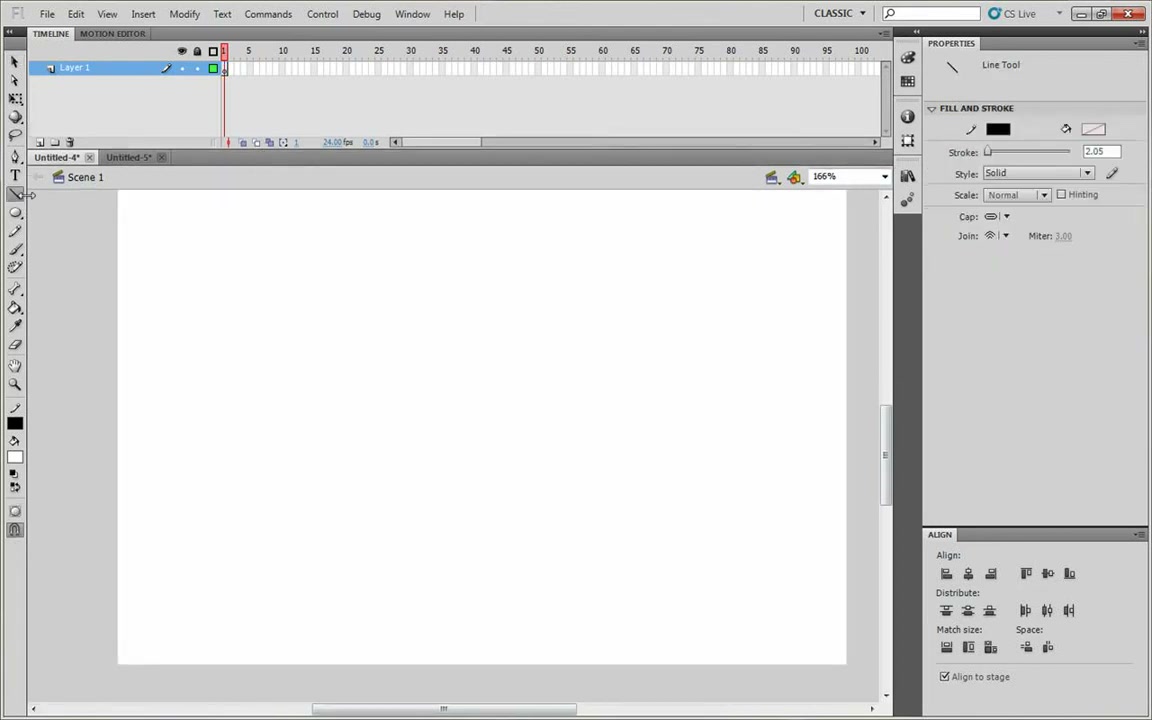
Task: Click Distribute top edge icon
Action: pos(946,611)
